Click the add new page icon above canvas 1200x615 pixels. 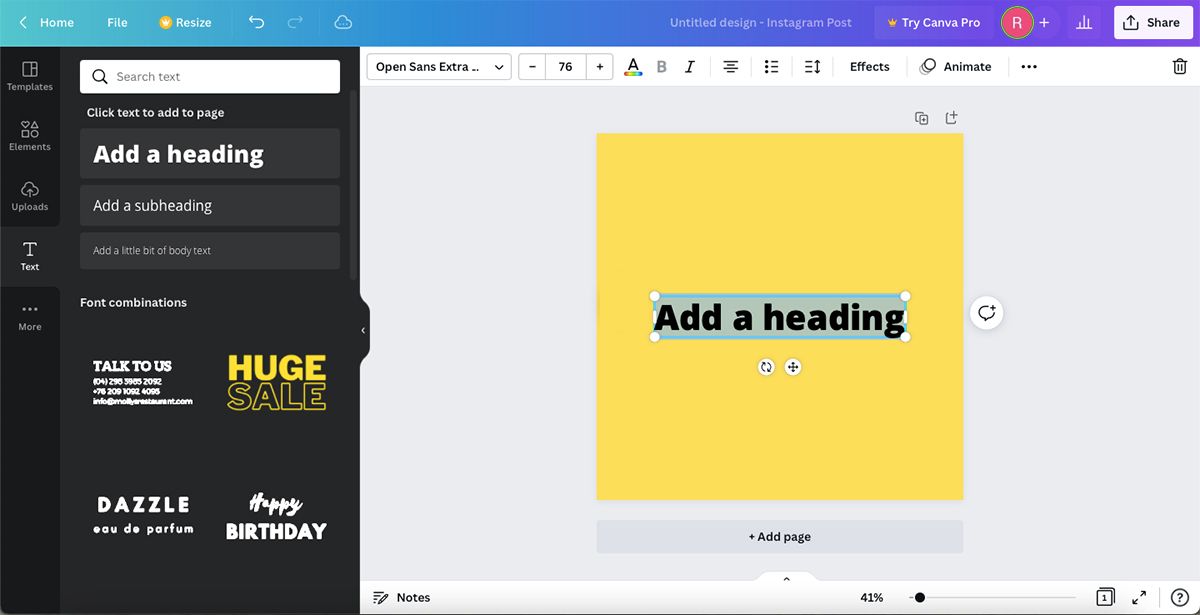pos(951,118)
